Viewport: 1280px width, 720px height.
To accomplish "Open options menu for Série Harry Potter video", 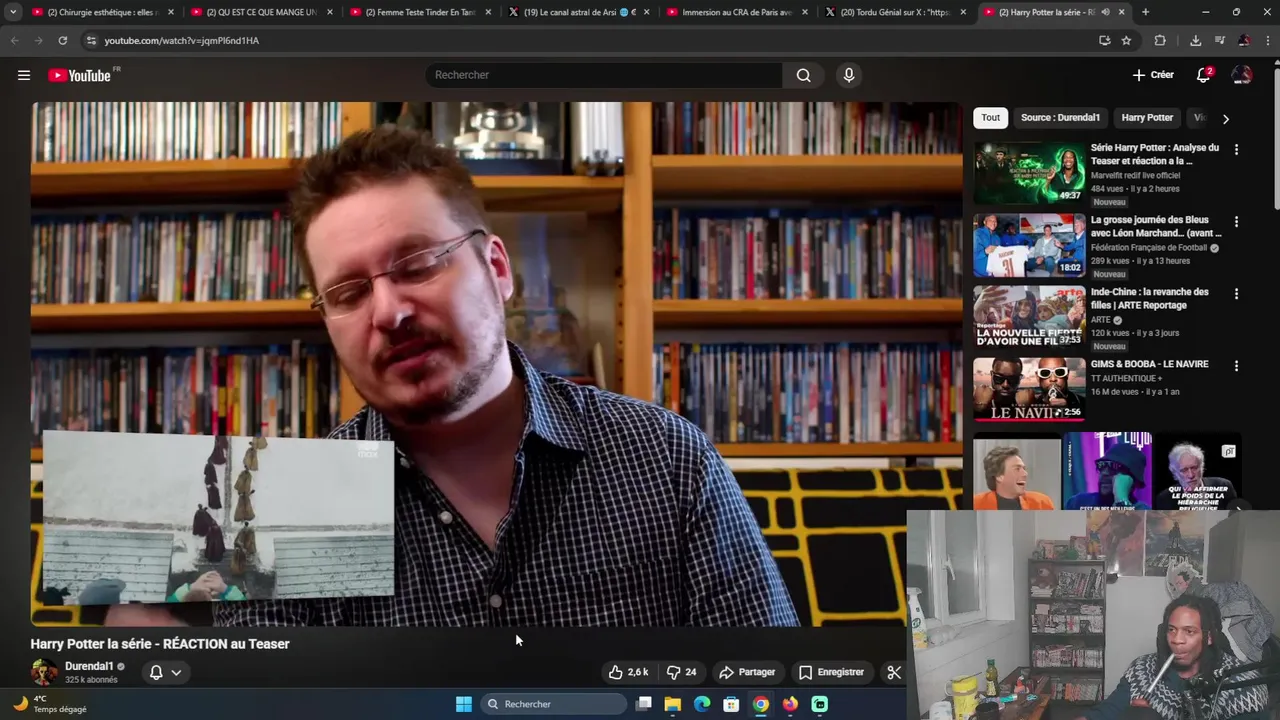I will click(1236, 150).
